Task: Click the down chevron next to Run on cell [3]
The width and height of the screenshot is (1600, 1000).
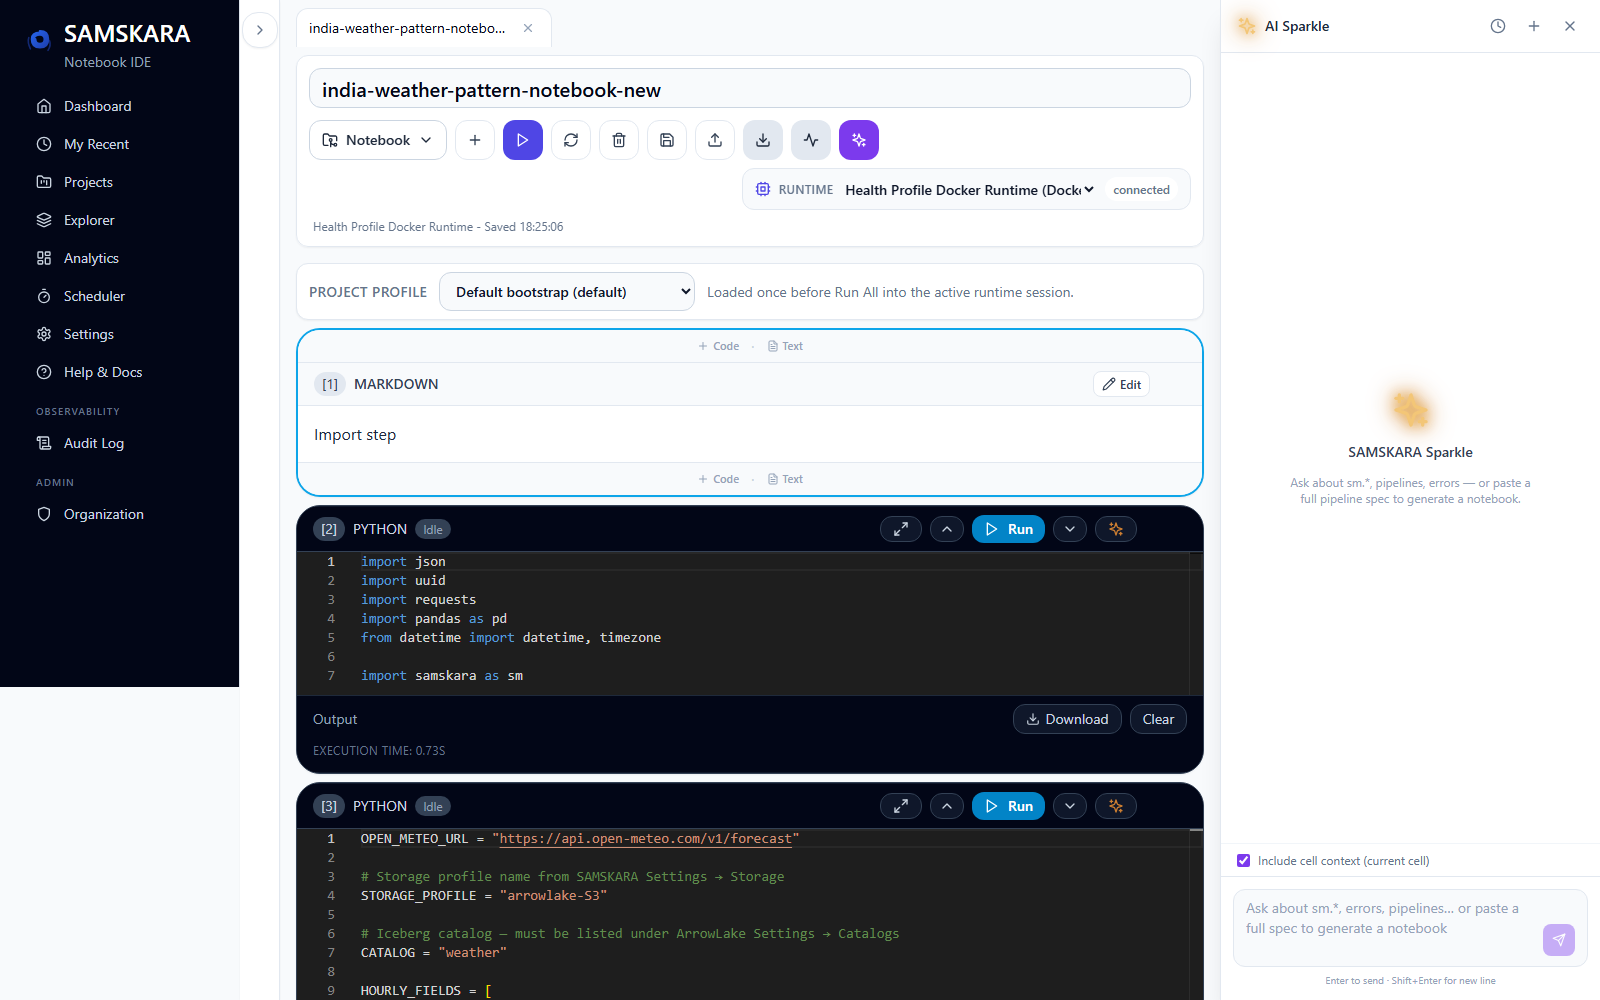Action: click(x=1070, y=806)
